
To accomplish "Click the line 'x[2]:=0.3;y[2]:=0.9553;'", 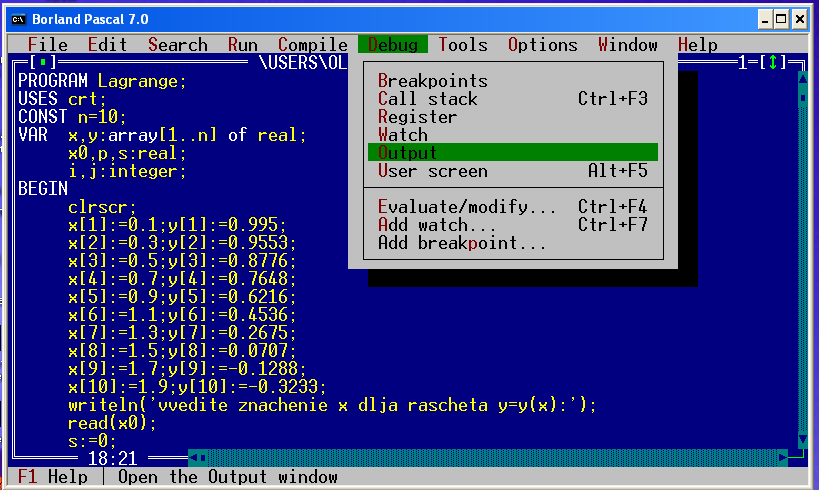I will [x=182, y=243].
